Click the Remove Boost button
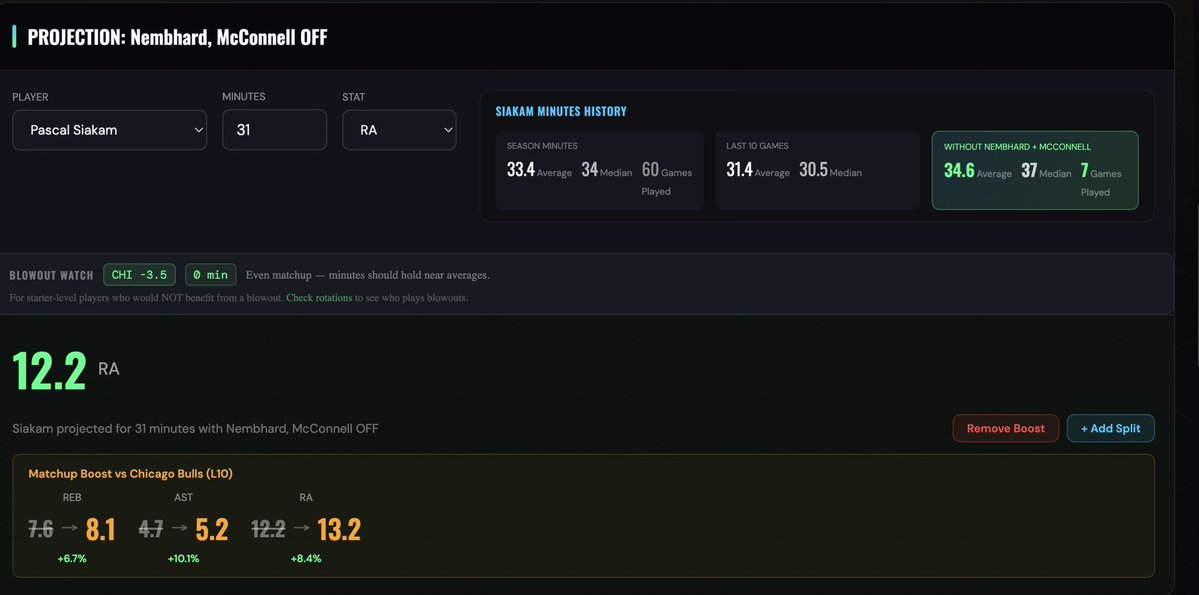Viewport: 1199px width, 595px height. [x=1006, y=428]
